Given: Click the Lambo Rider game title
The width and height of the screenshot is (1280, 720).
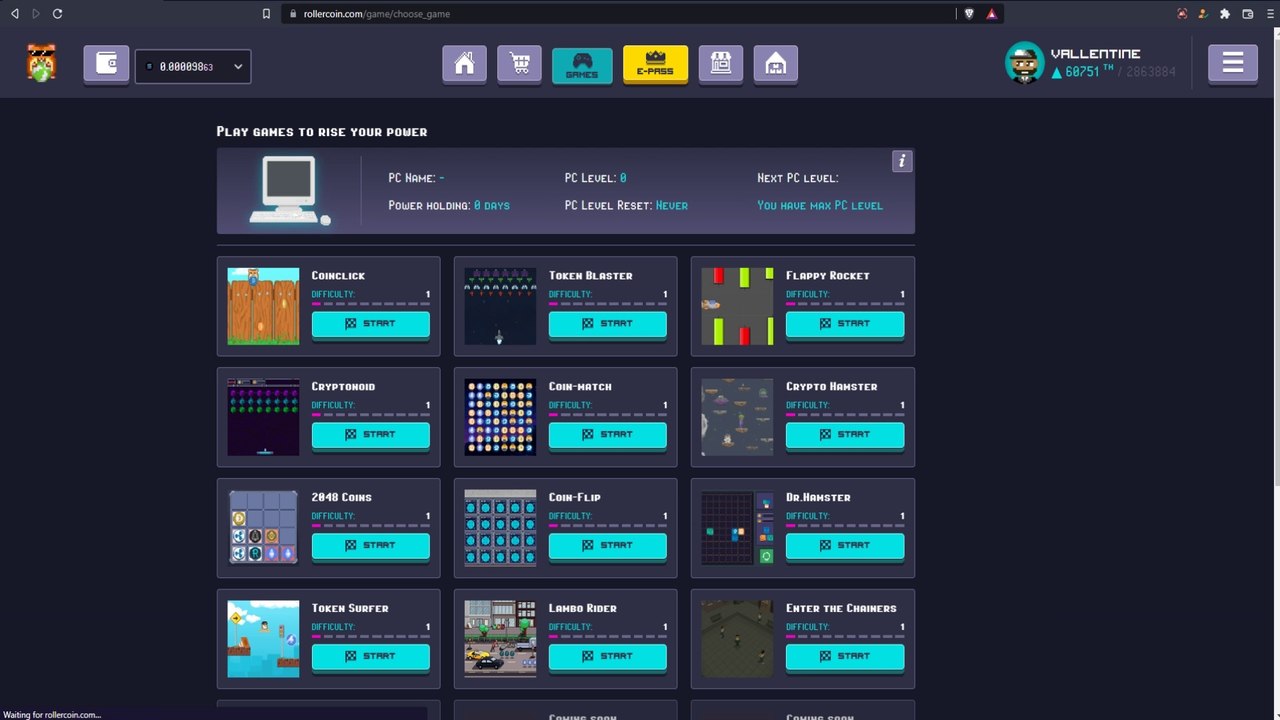Looking at the screenshot, I should 583,608.
